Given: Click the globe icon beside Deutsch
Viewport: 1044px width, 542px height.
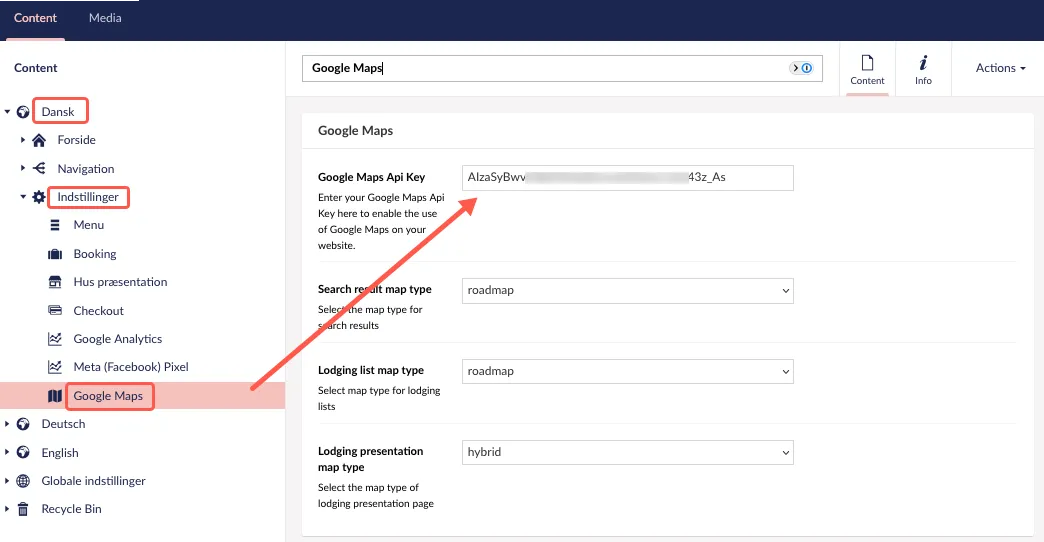Looking at the screenshot, I should click(x=23, y=423).
